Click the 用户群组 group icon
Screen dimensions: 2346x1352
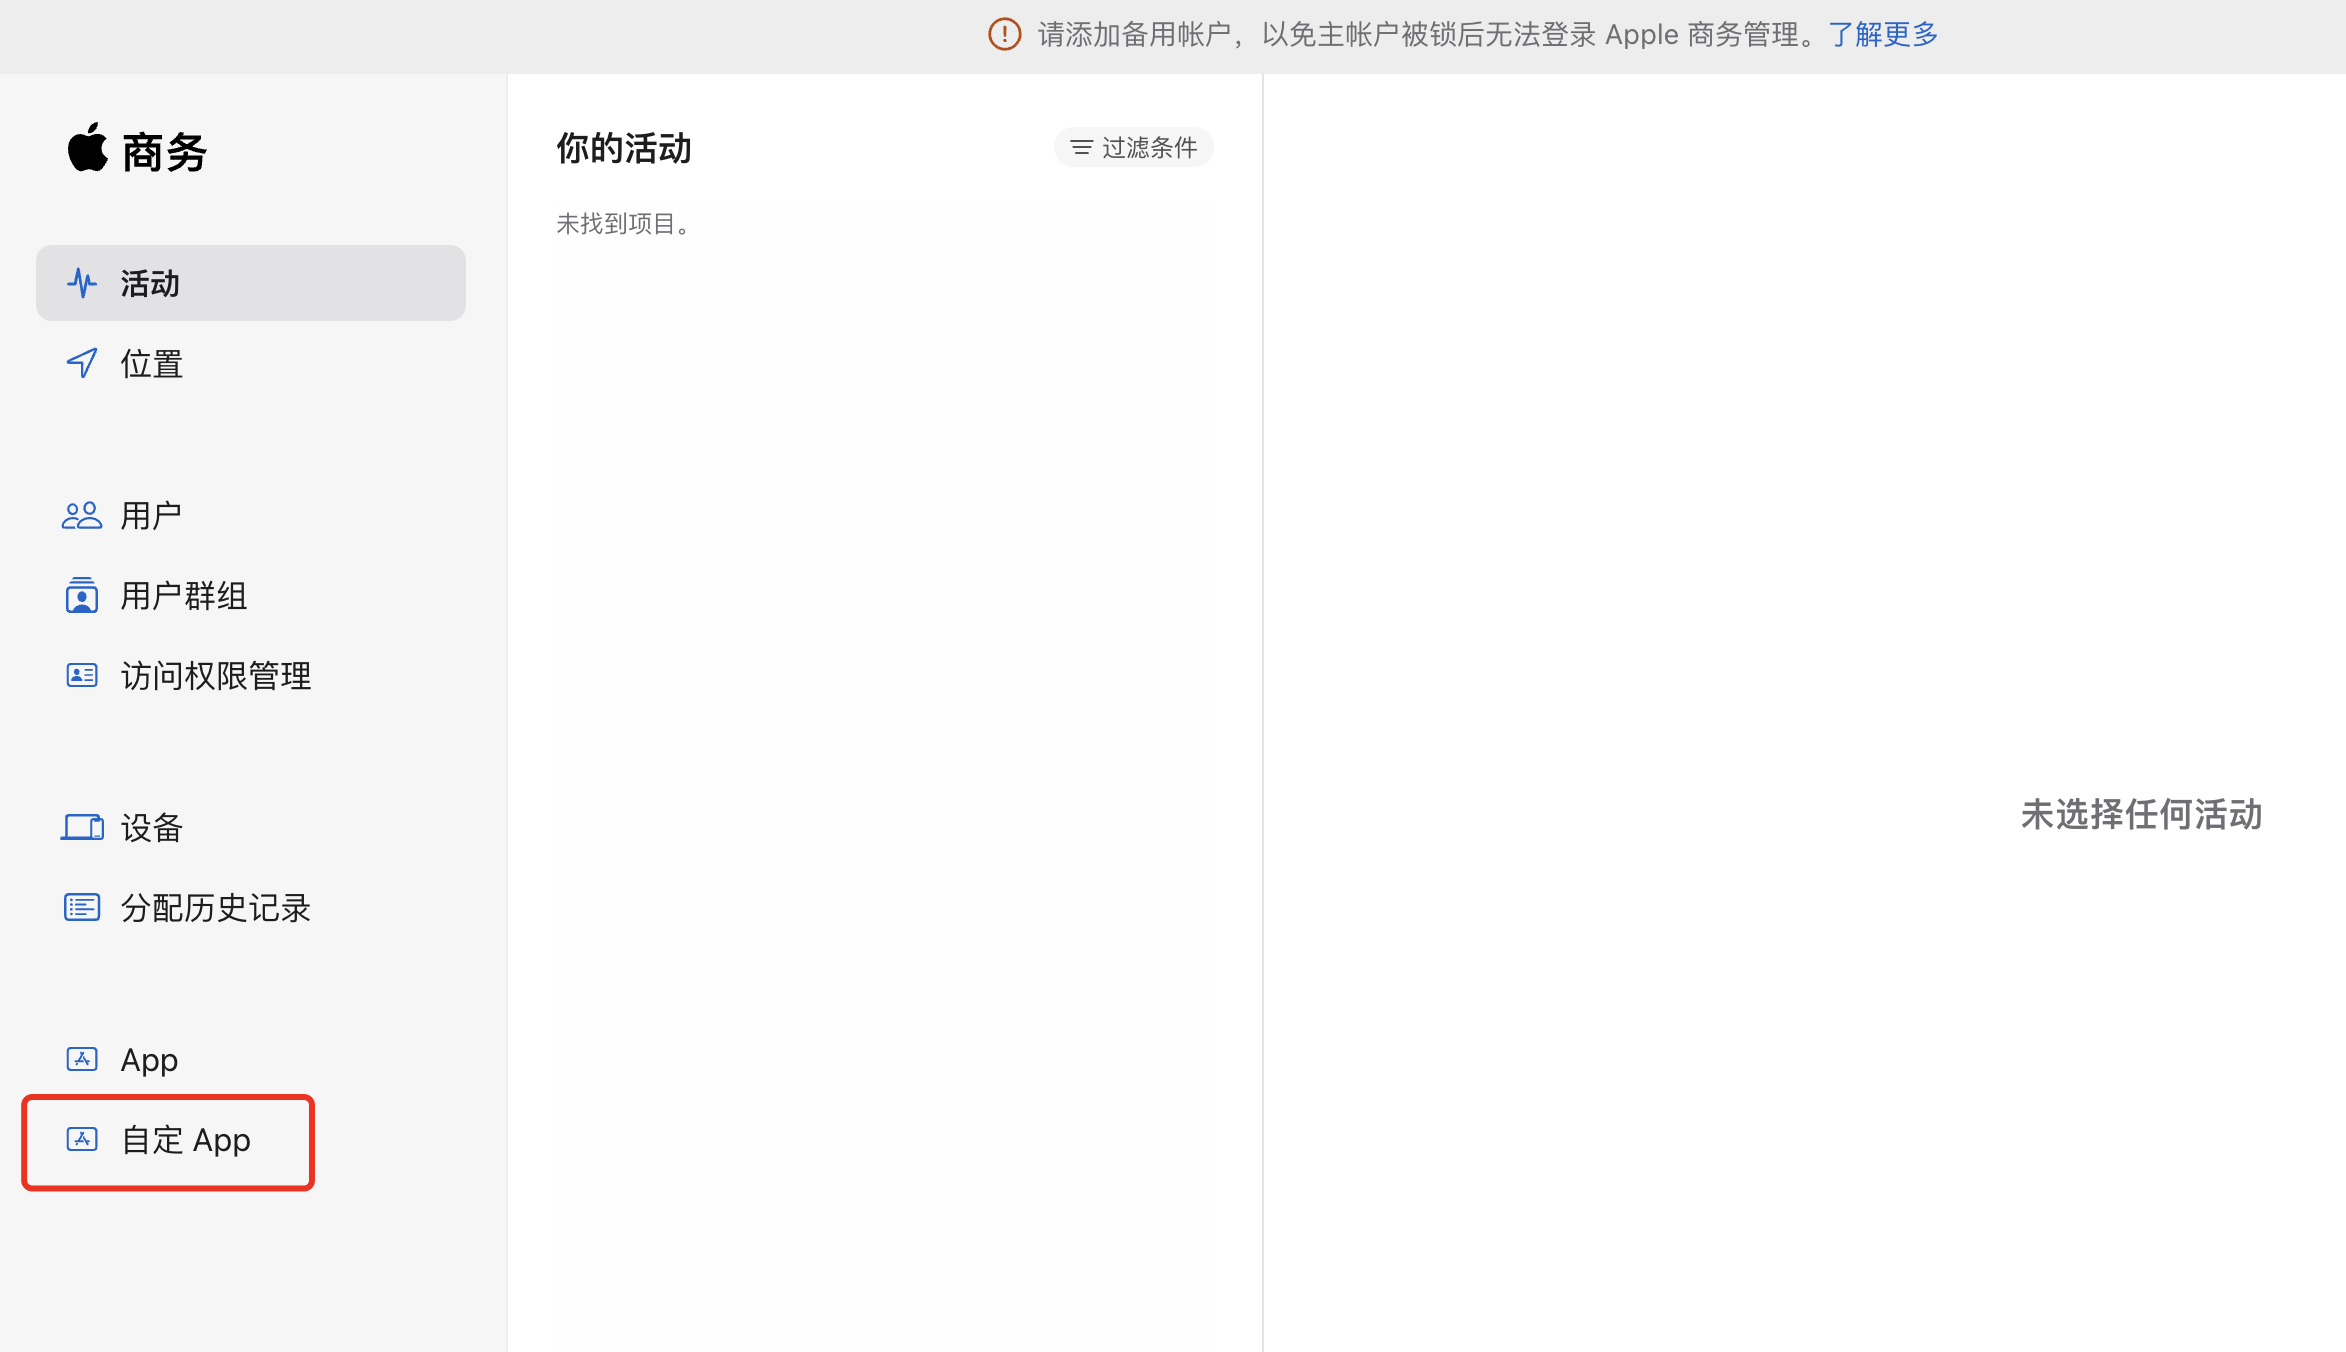point(82,595)
